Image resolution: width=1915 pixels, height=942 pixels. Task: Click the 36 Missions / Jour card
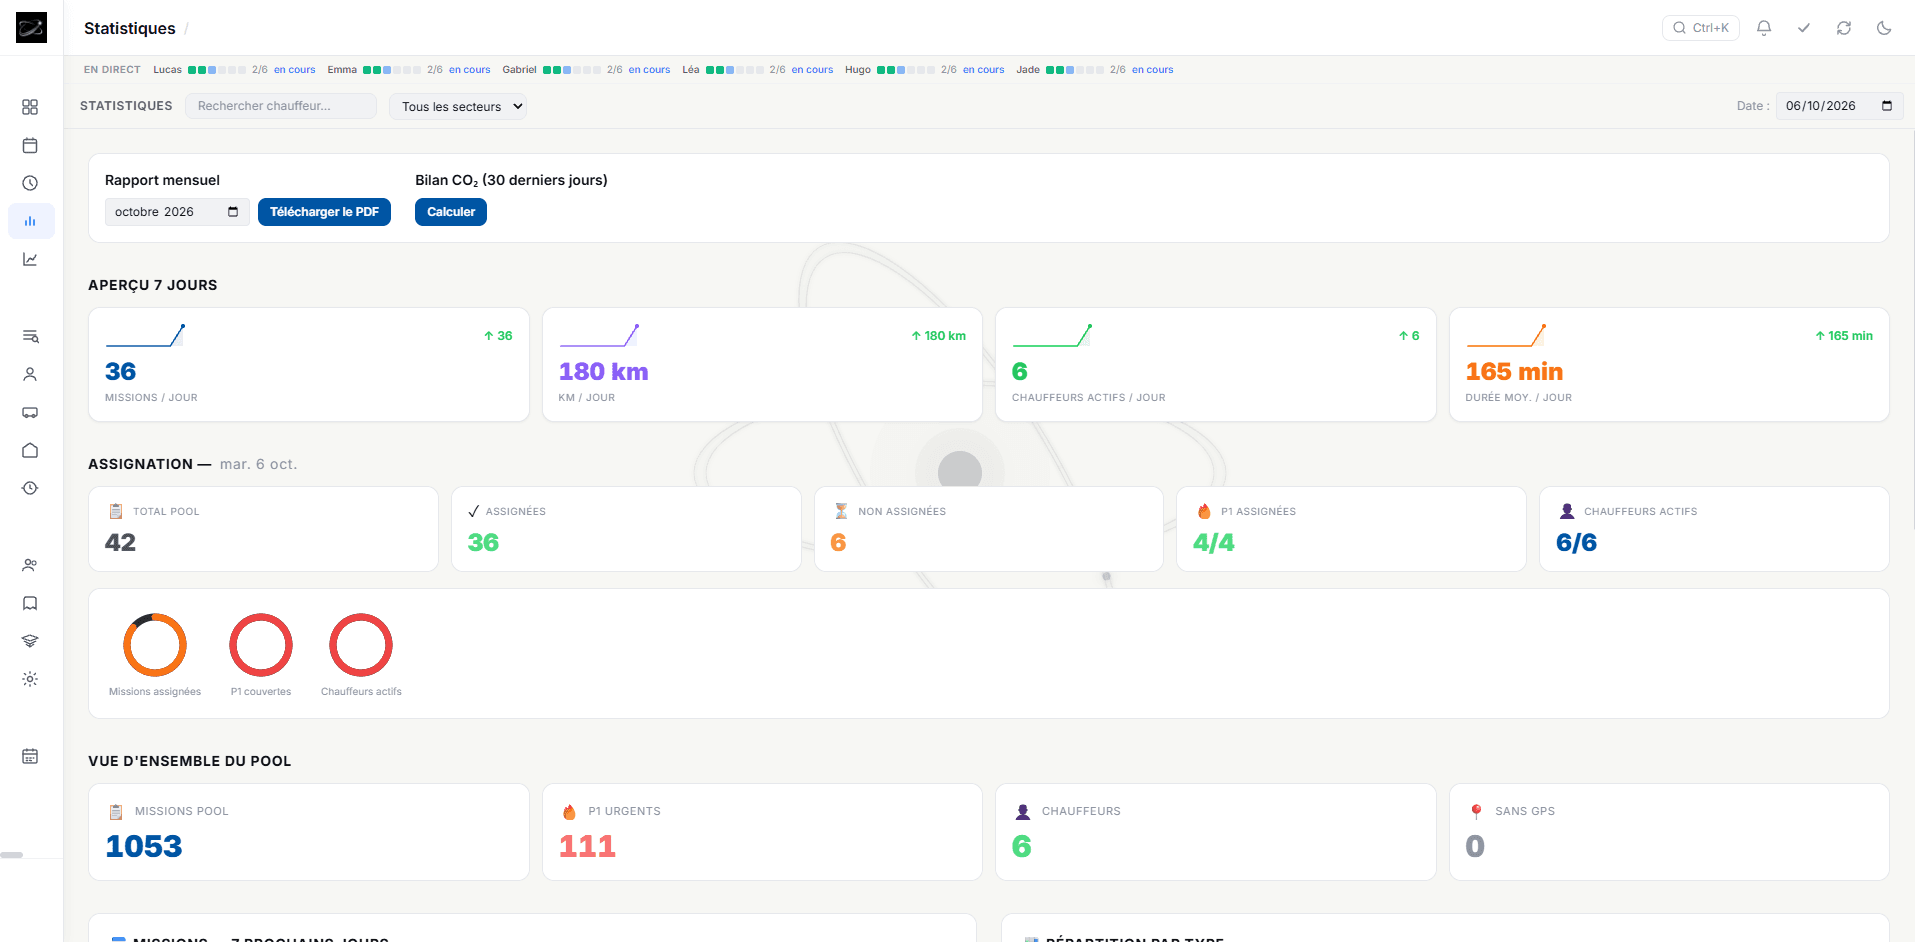tap(309, 365)
